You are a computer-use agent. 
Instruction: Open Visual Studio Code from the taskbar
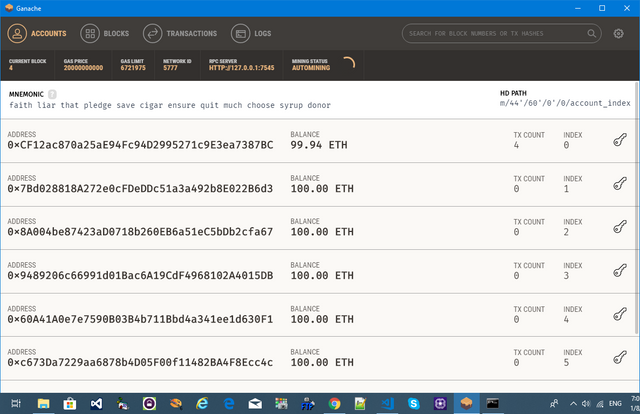tap(387, 404)
